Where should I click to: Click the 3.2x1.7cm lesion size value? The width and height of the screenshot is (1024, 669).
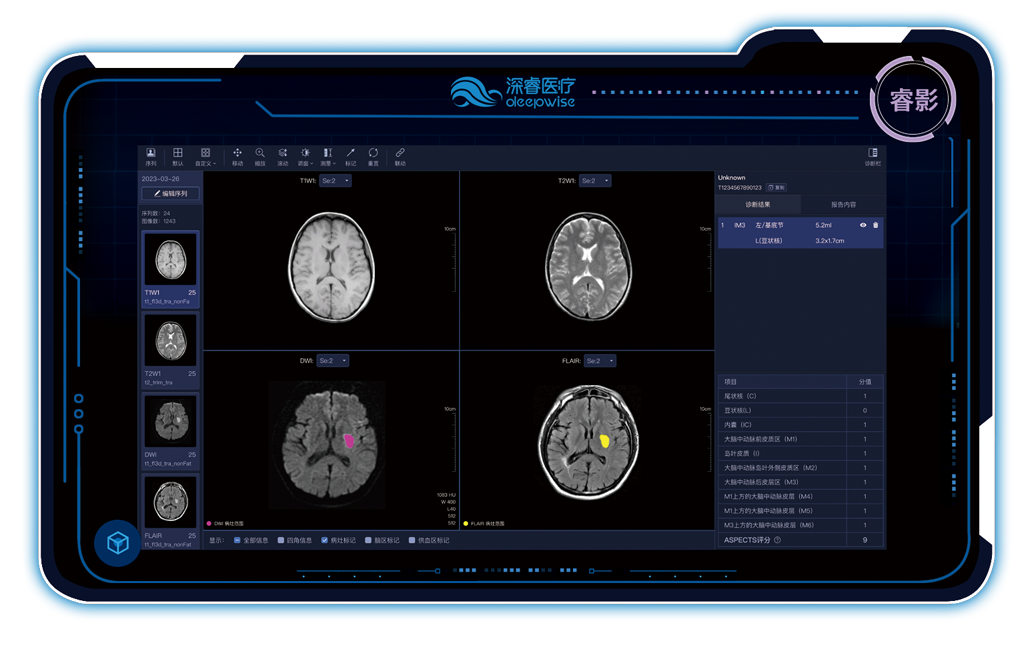point(829,241)
